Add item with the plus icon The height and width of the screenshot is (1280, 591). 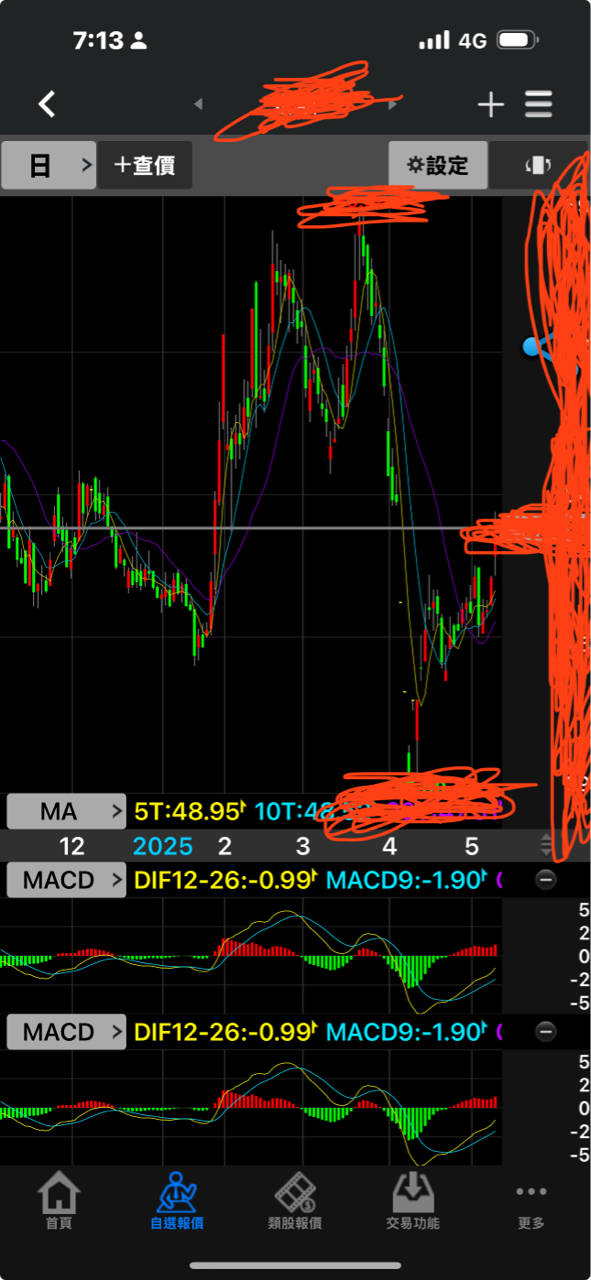click(491, 104)
